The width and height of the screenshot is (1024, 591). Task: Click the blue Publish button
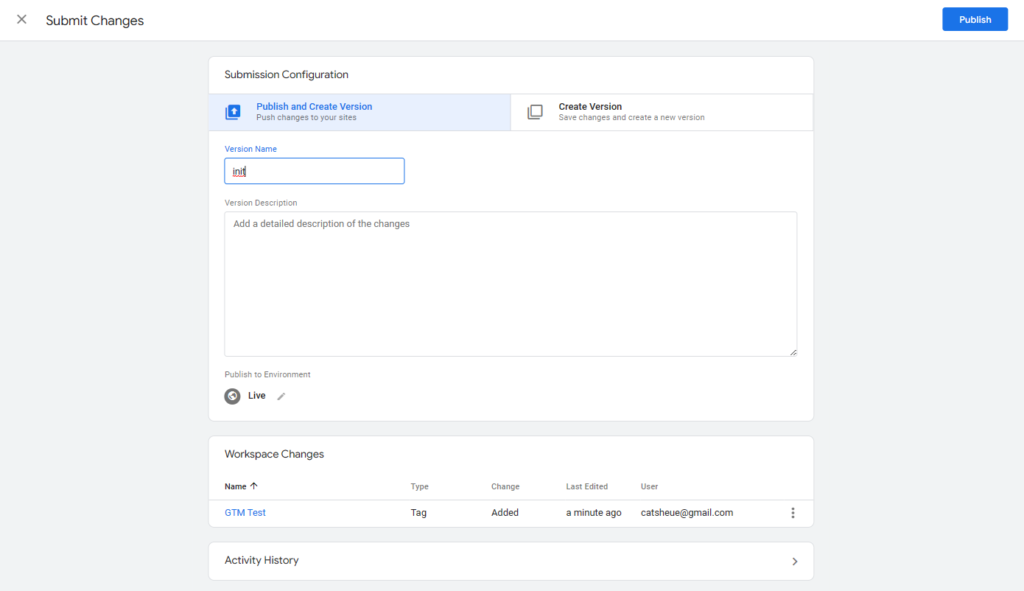pyautogui.click(x=974, y=20)
